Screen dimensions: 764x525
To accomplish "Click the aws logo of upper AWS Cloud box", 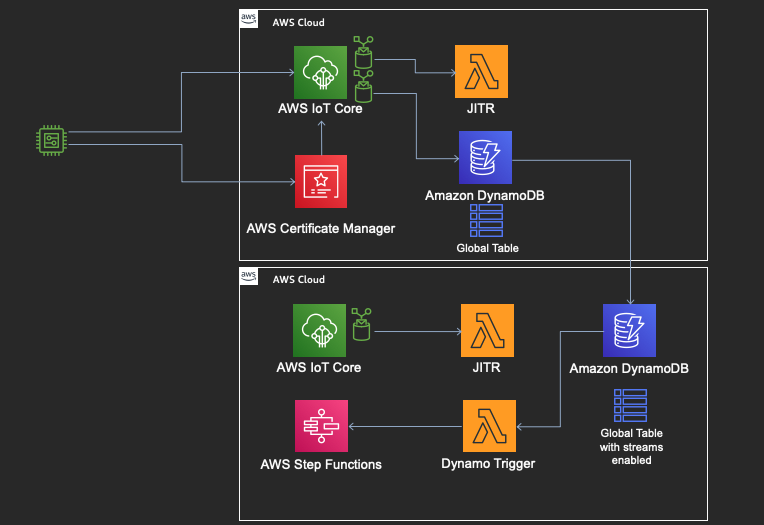I will coord(248,19).
